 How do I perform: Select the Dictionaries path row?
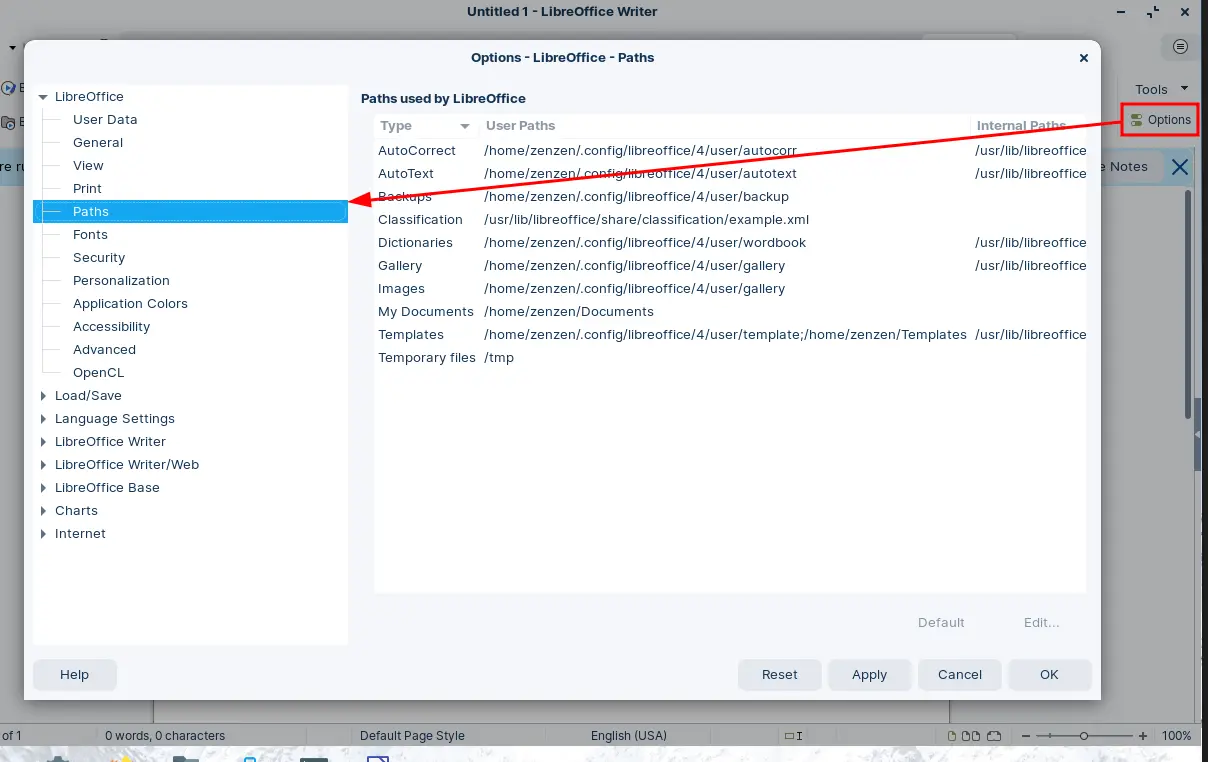[x=730, y=243]
